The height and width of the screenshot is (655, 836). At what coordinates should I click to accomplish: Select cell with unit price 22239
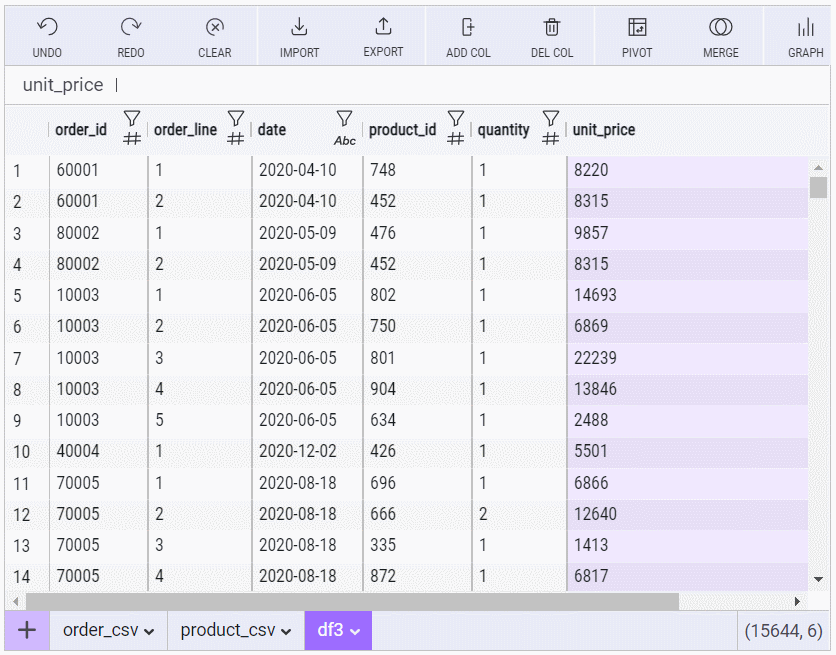click(x=595, y=358)
